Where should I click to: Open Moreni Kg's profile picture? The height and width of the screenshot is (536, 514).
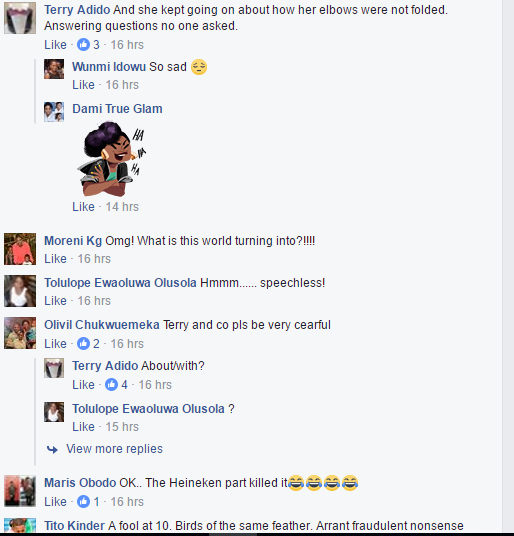click(x=20, y=249)
